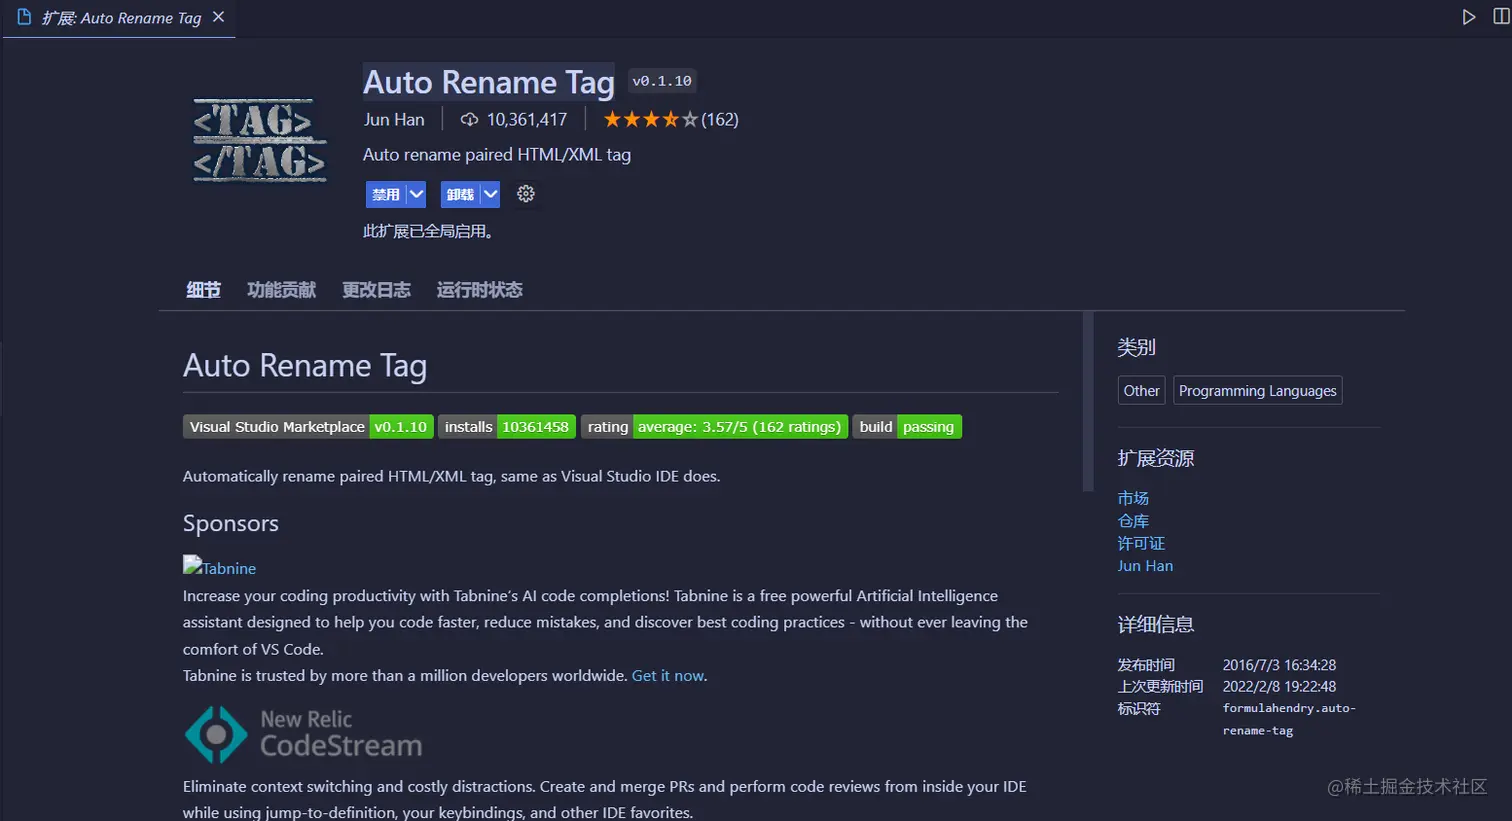Click the description Auto rename paired HTML/XML tag

[x=497, y=155]
